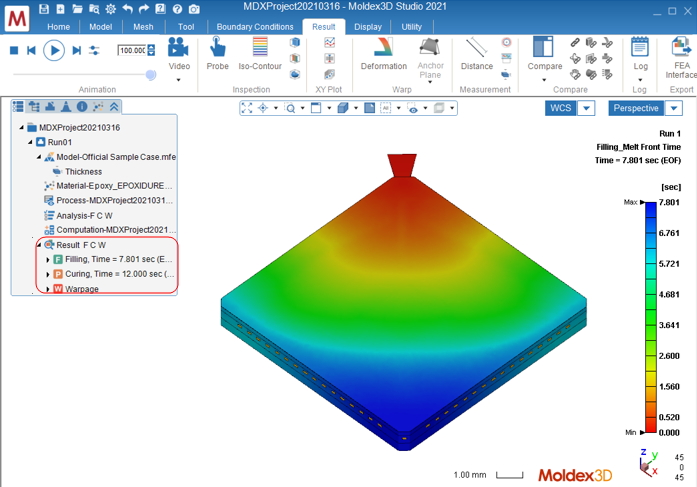Open the Display tab
The width and height of the screenshot is (697, 487).
click(x=368, y=27)
